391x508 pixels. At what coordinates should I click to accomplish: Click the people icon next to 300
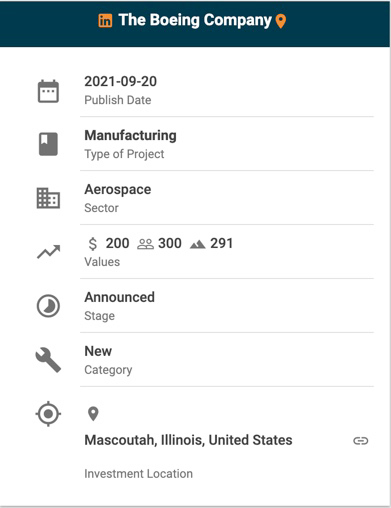pos(145,244)
